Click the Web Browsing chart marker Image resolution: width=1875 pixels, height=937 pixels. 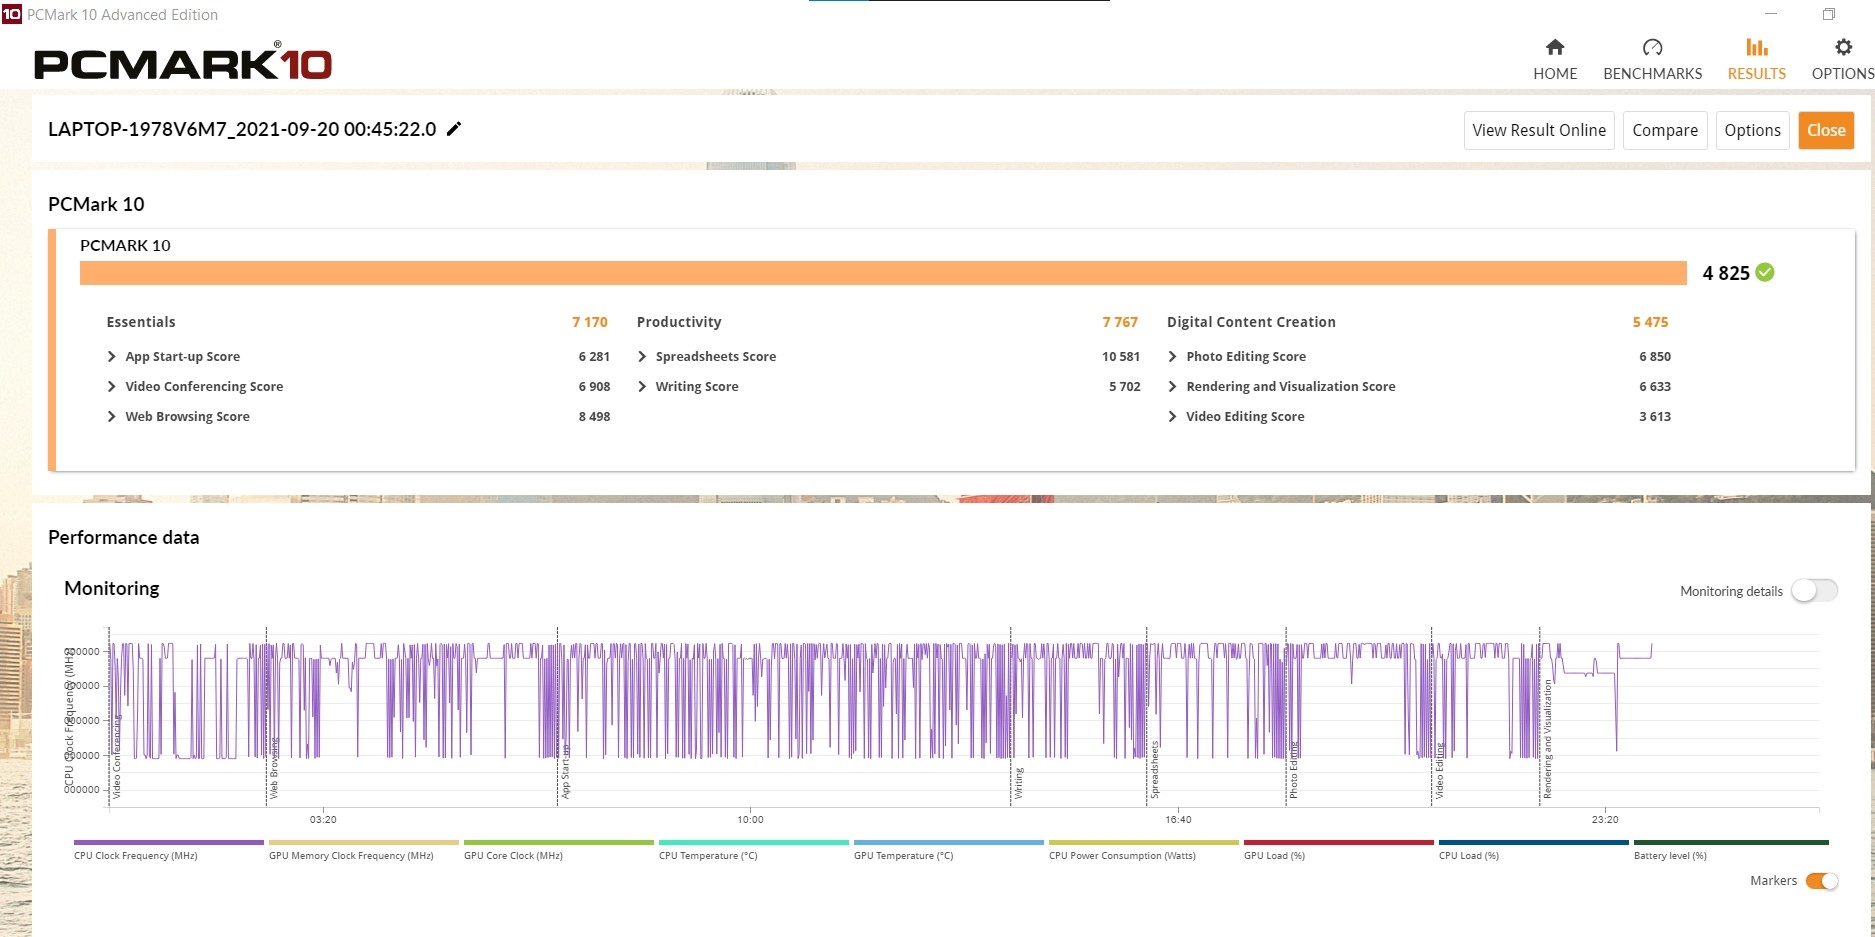274,768
